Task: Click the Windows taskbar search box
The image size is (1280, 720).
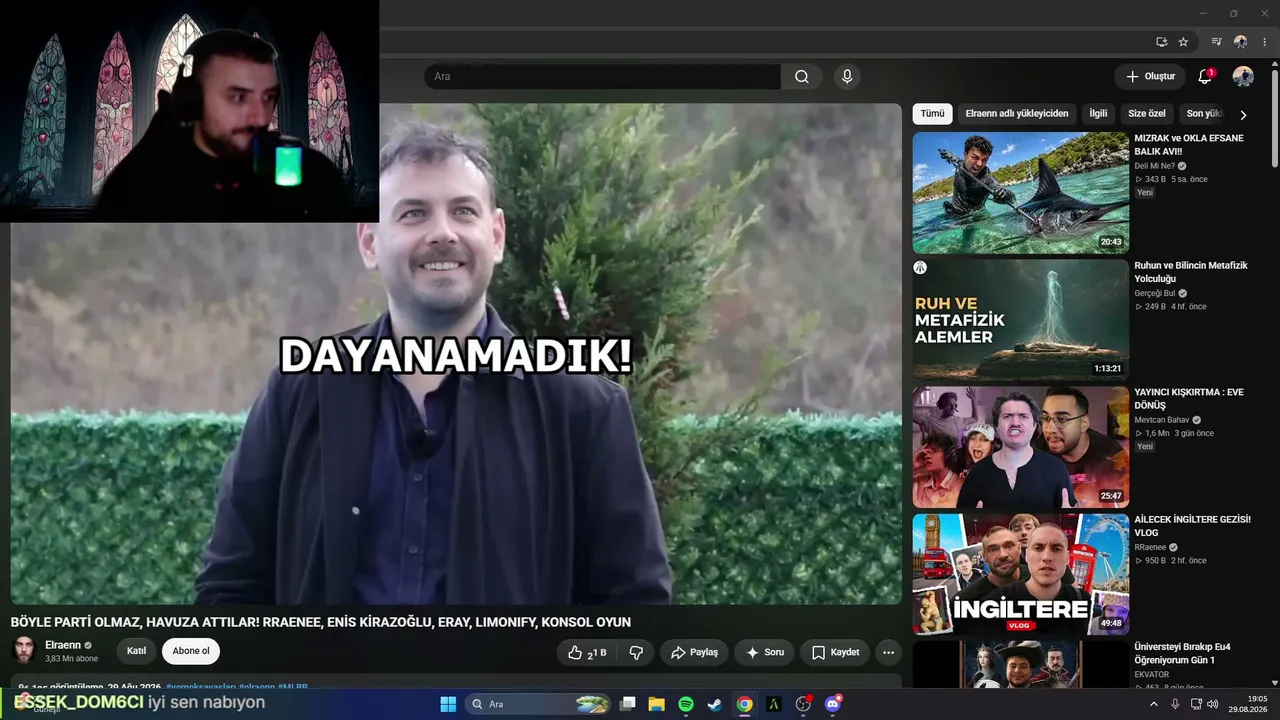Action: coord(539,704)
